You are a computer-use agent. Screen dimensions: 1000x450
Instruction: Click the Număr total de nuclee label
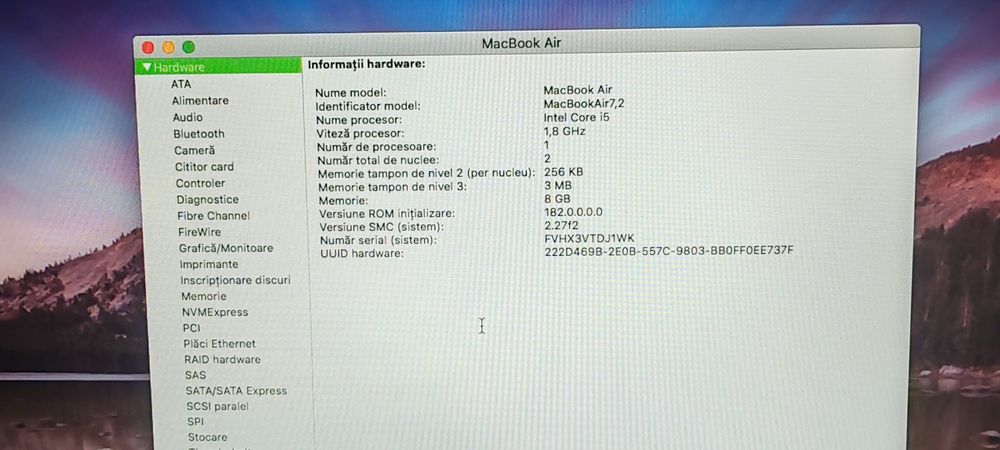click(x=378, y=160)
